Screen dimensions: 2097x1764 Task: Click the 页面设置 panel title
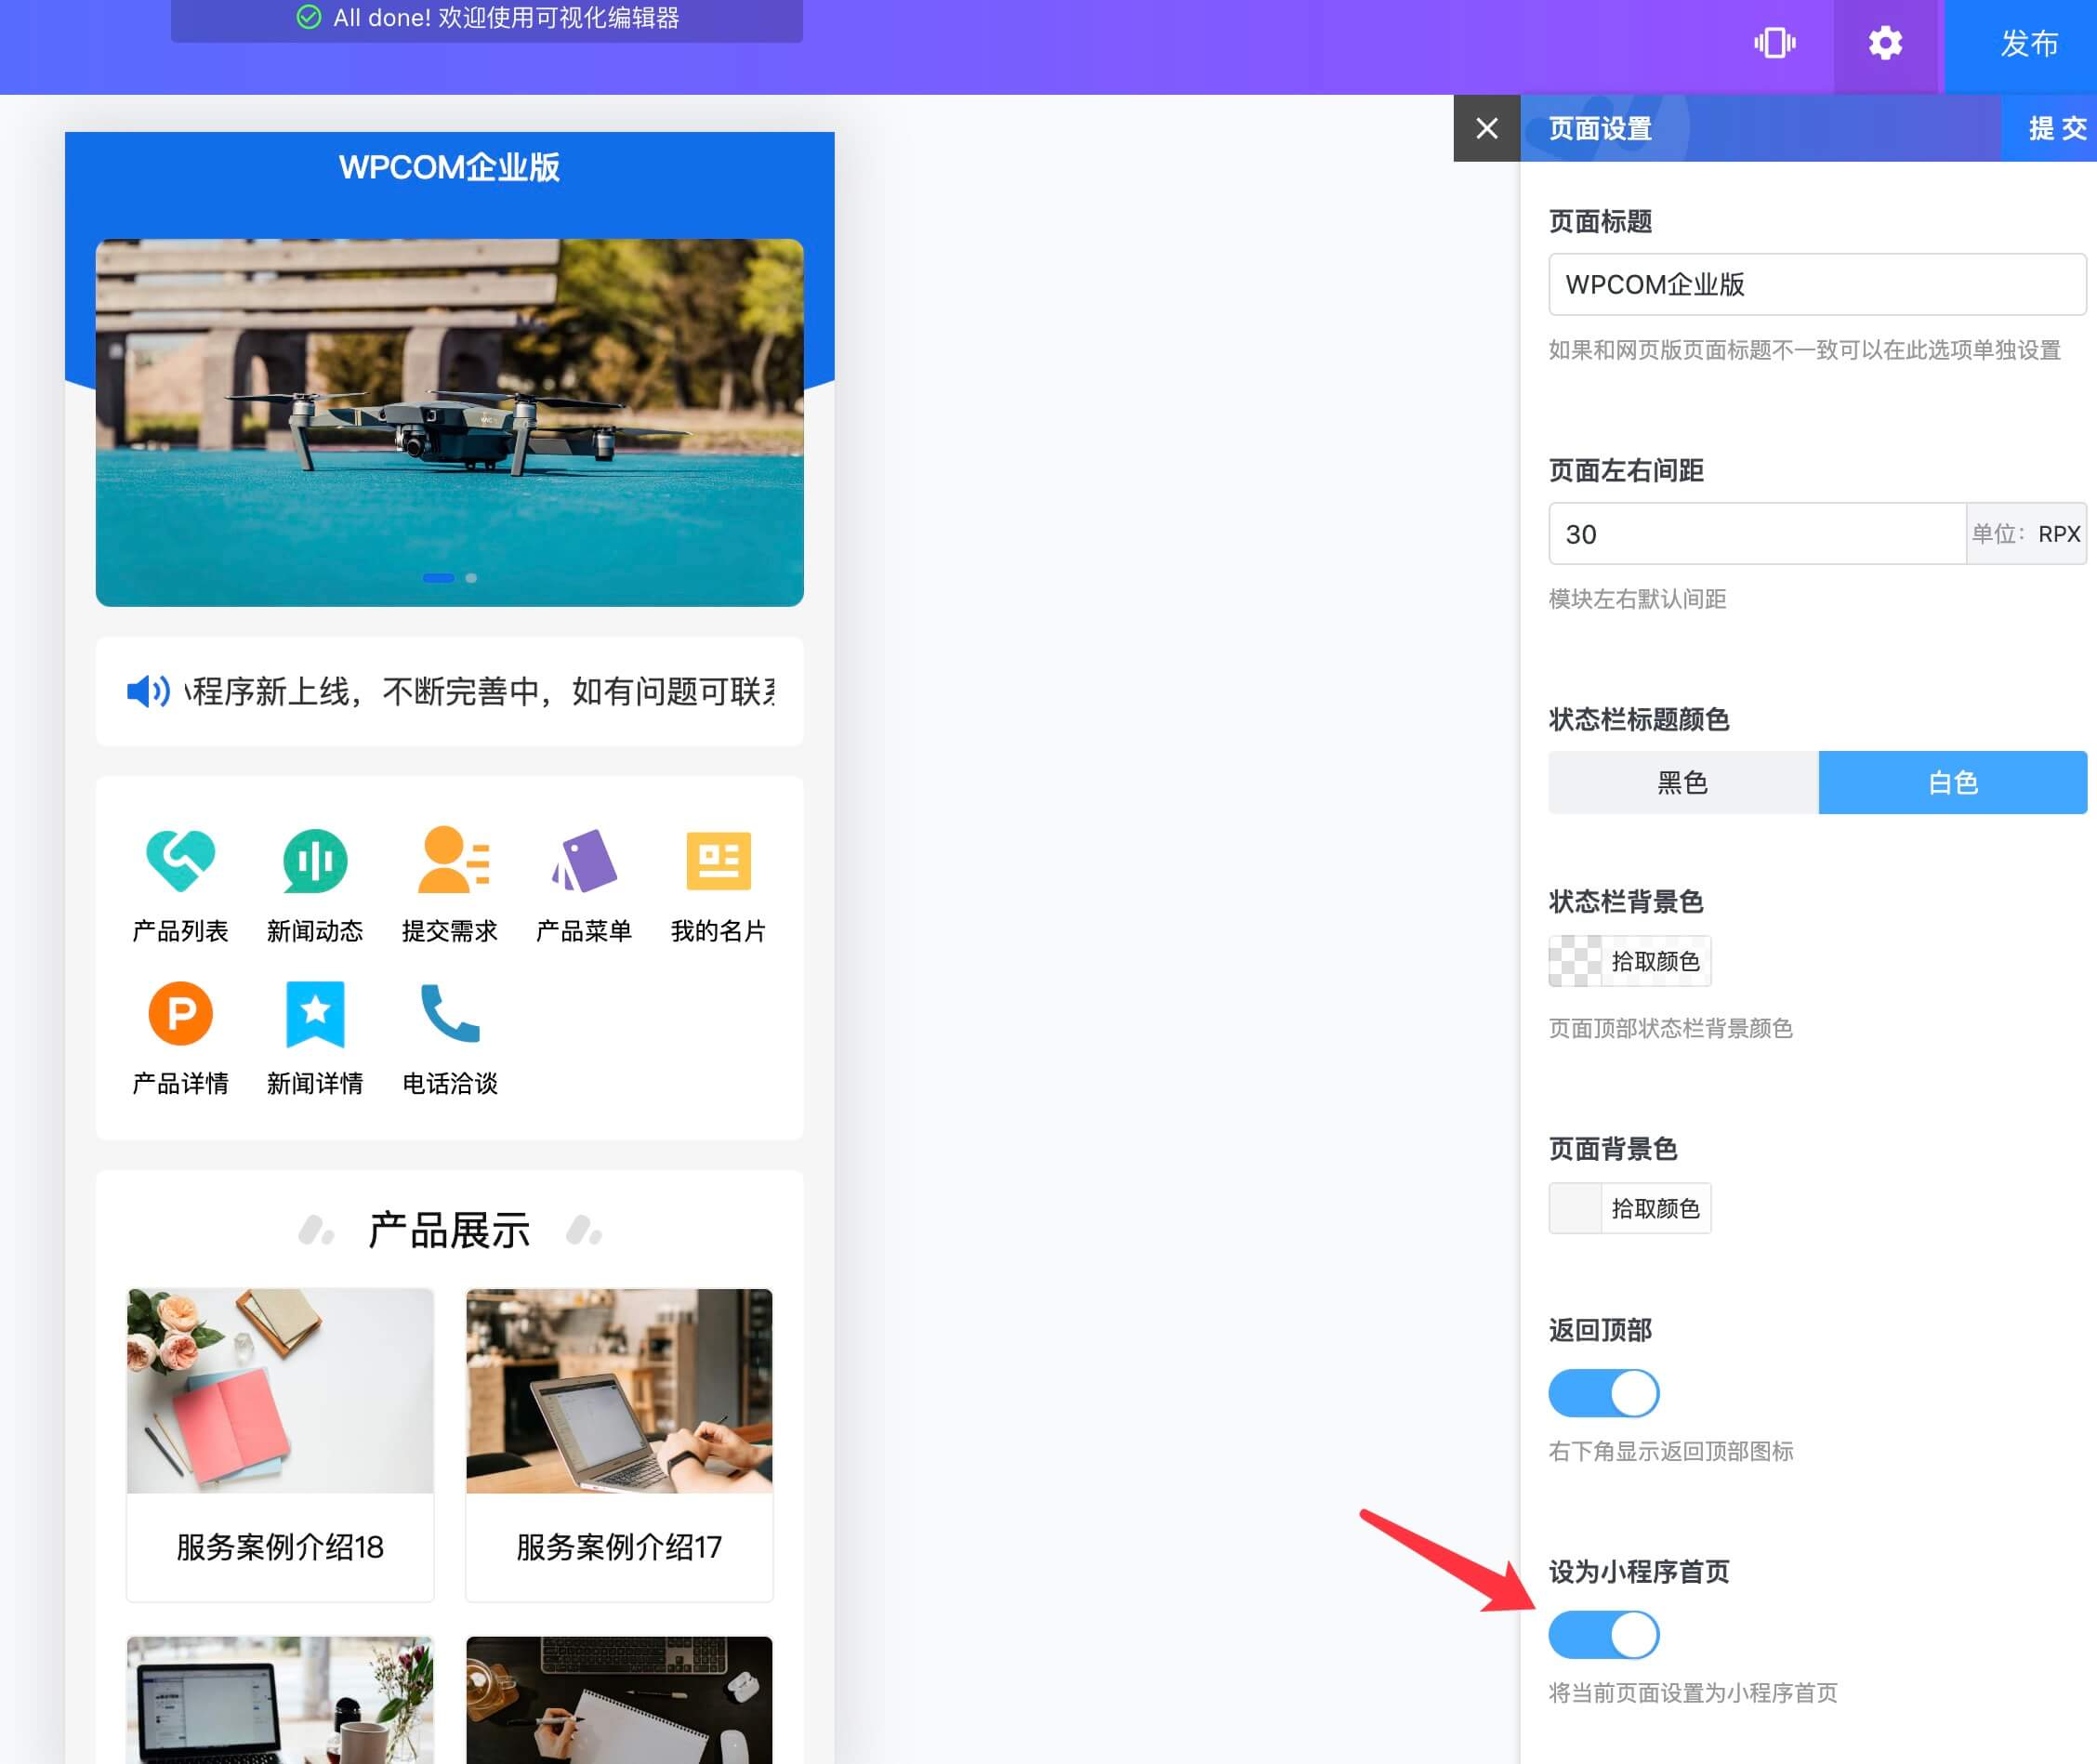pos(1600,128)
